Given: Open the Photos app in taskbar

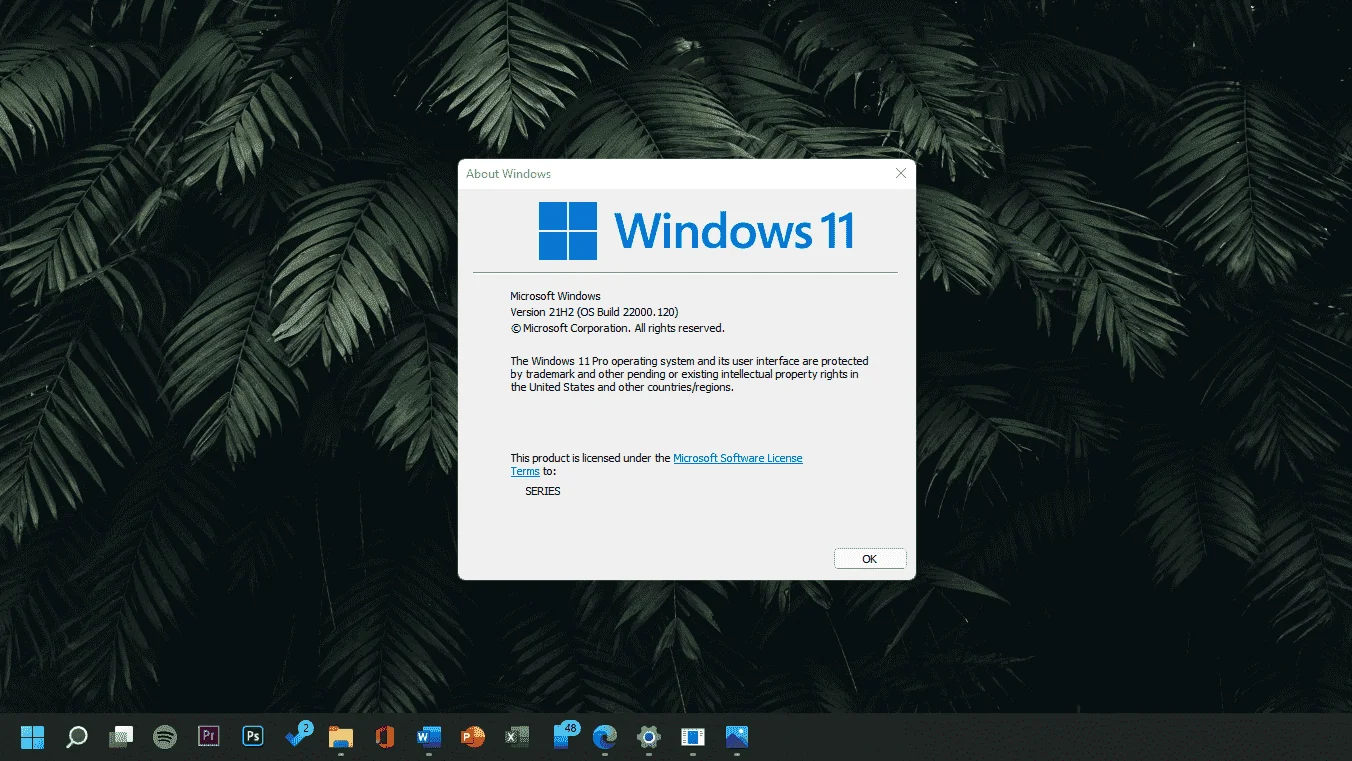Looking at the screenshot, I should pos(737,737).
